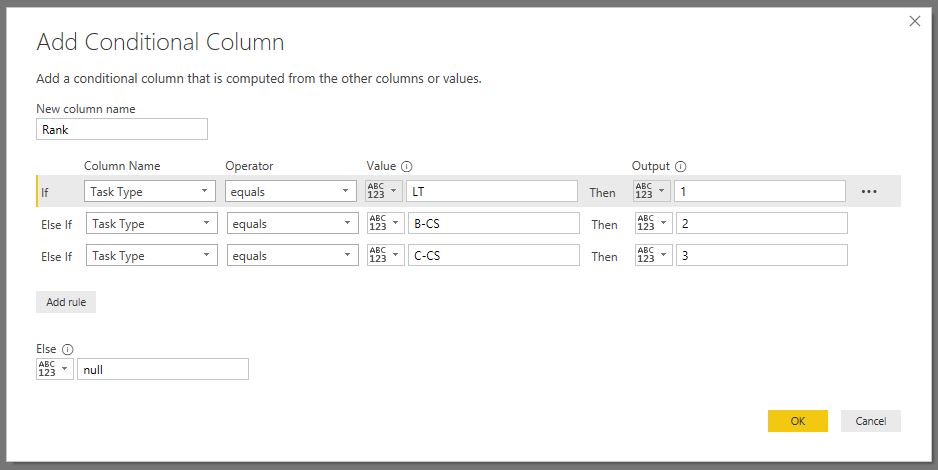The image size is (938, 470).
Task: Click the value field containing C-CS
Action: [494, 255]
